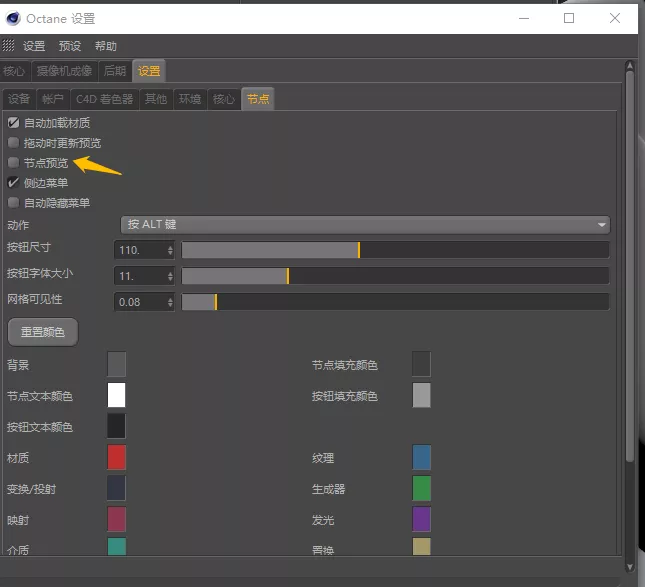
Task: Open the 动作 dropdown showing 按 ALT 键
Action: [365, 225]
